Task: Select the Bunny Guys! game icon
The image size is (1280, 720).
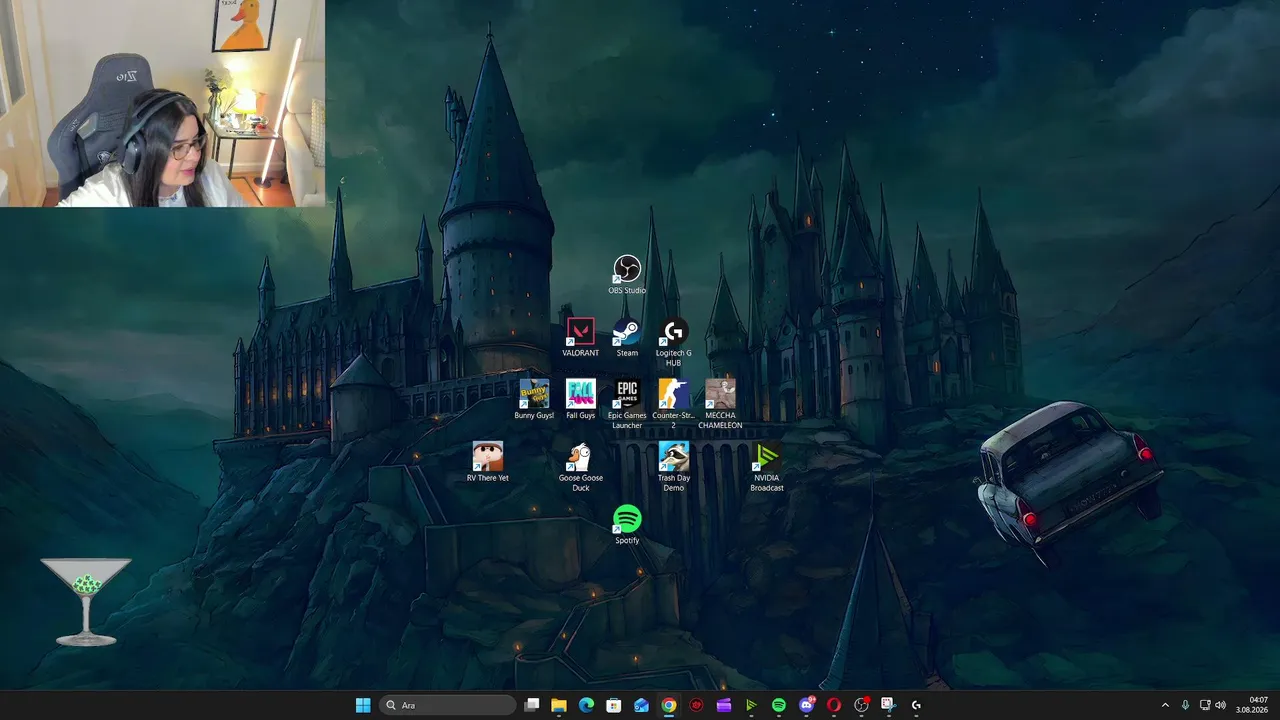Action: (x=534, y=399)
